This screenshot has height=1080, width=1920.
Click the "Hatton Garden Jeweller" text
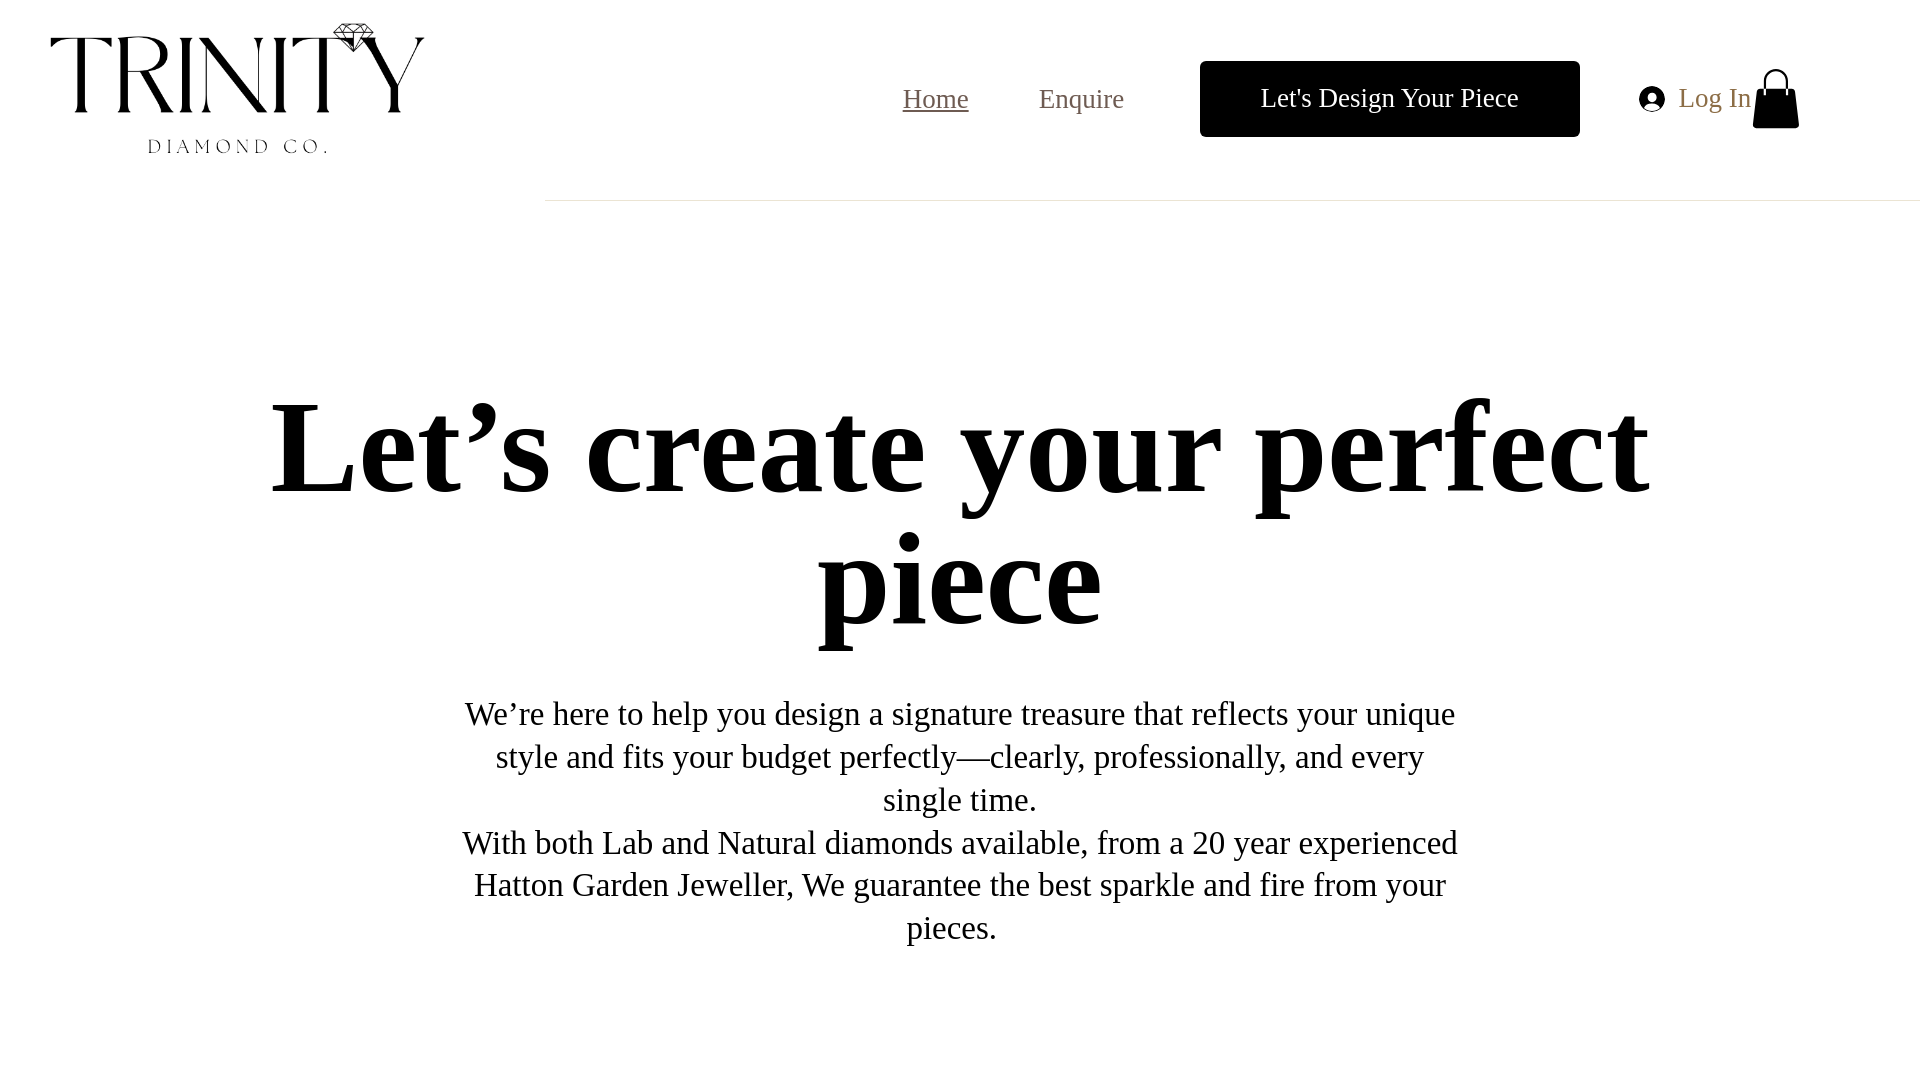(630, 885)
